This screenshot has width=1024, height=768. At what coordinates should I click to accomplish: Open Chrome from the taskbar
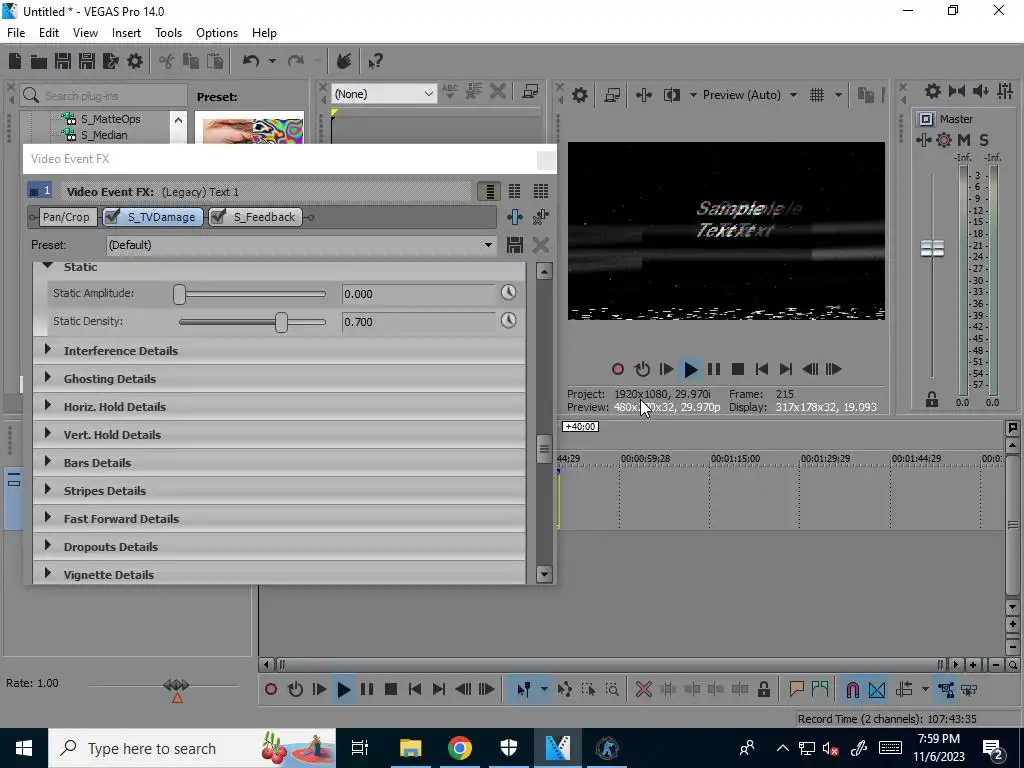pos(460,748)
